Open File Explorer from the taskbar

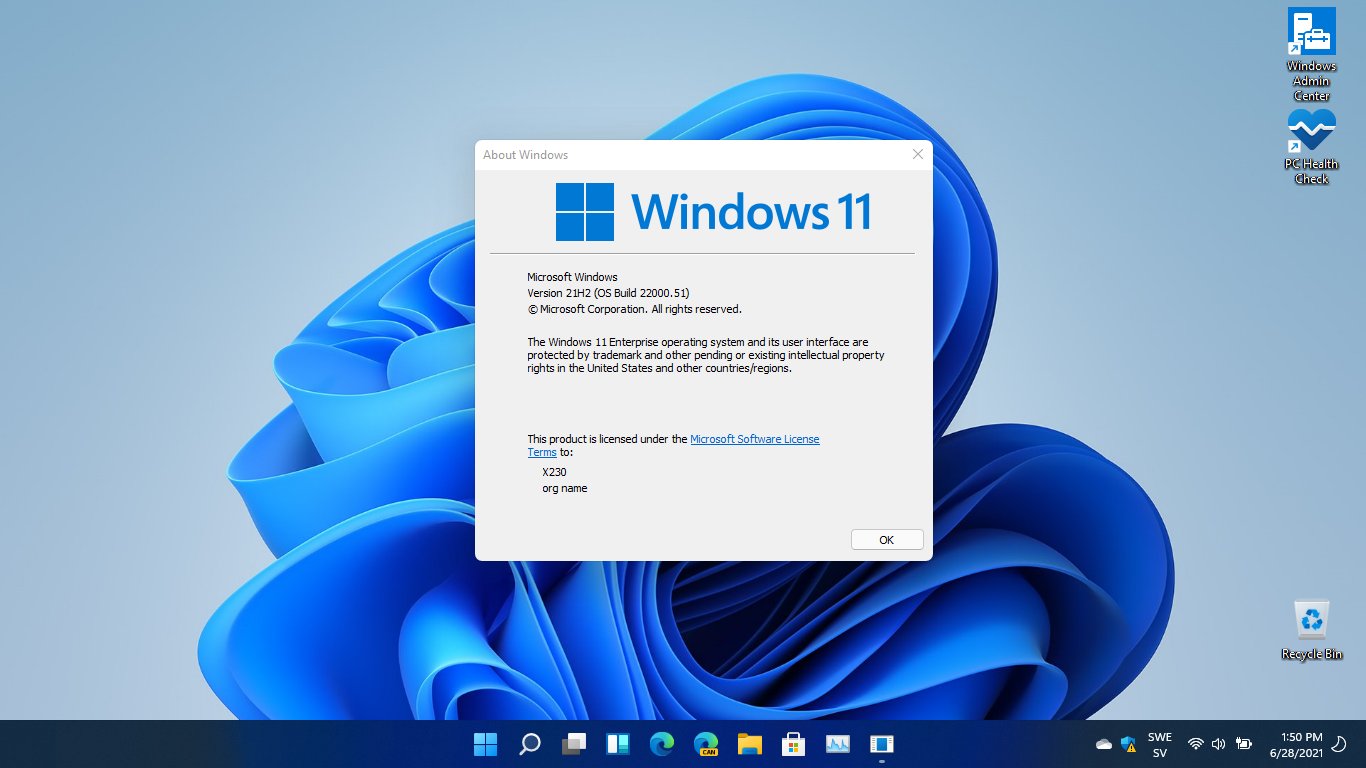750,744
